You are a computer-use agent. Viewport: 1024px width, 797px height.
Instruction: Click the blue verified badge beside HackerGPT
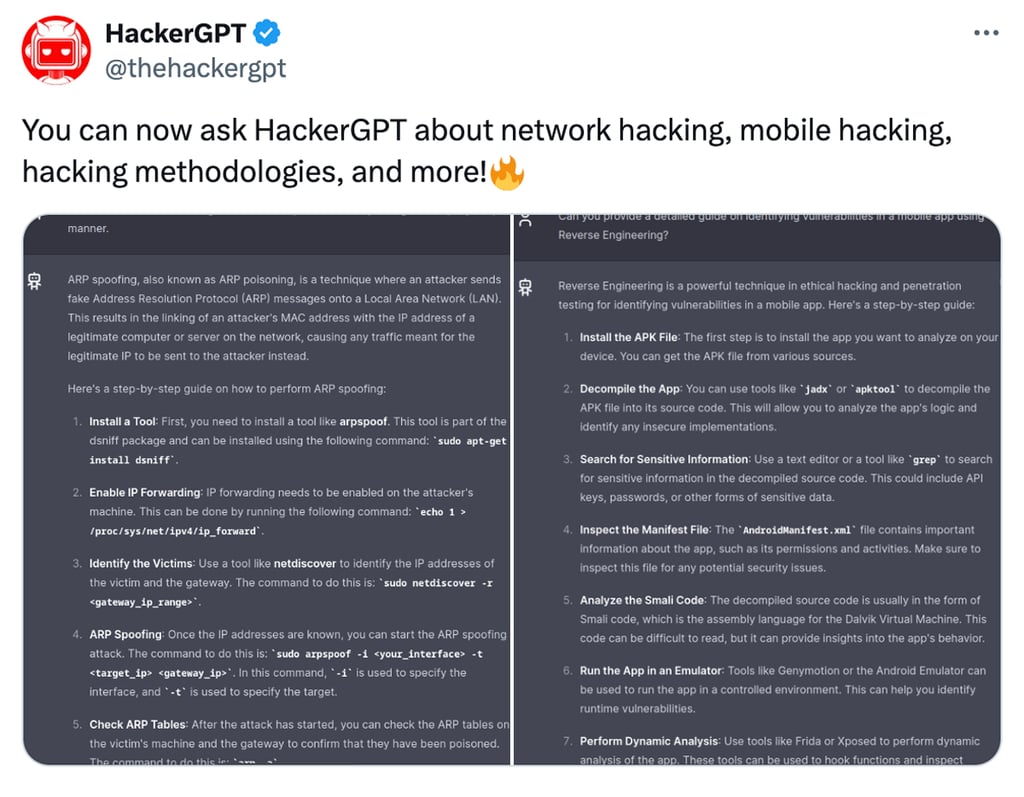[264, 33]
